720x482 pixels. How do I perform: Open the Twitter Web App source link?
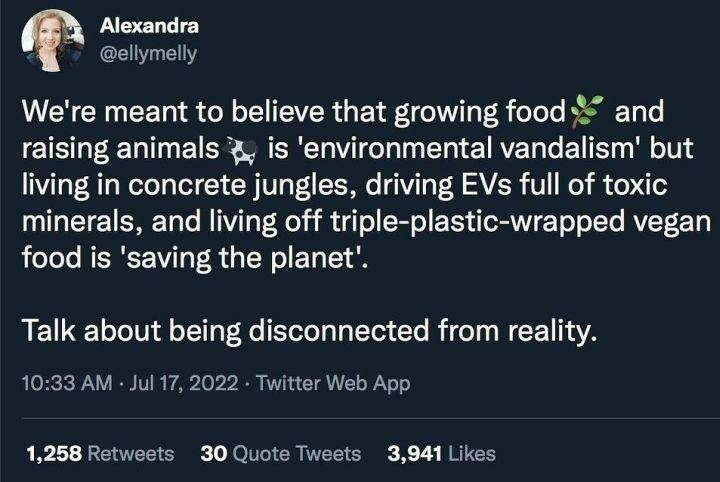pyautogui.click(x=333, y=384)
